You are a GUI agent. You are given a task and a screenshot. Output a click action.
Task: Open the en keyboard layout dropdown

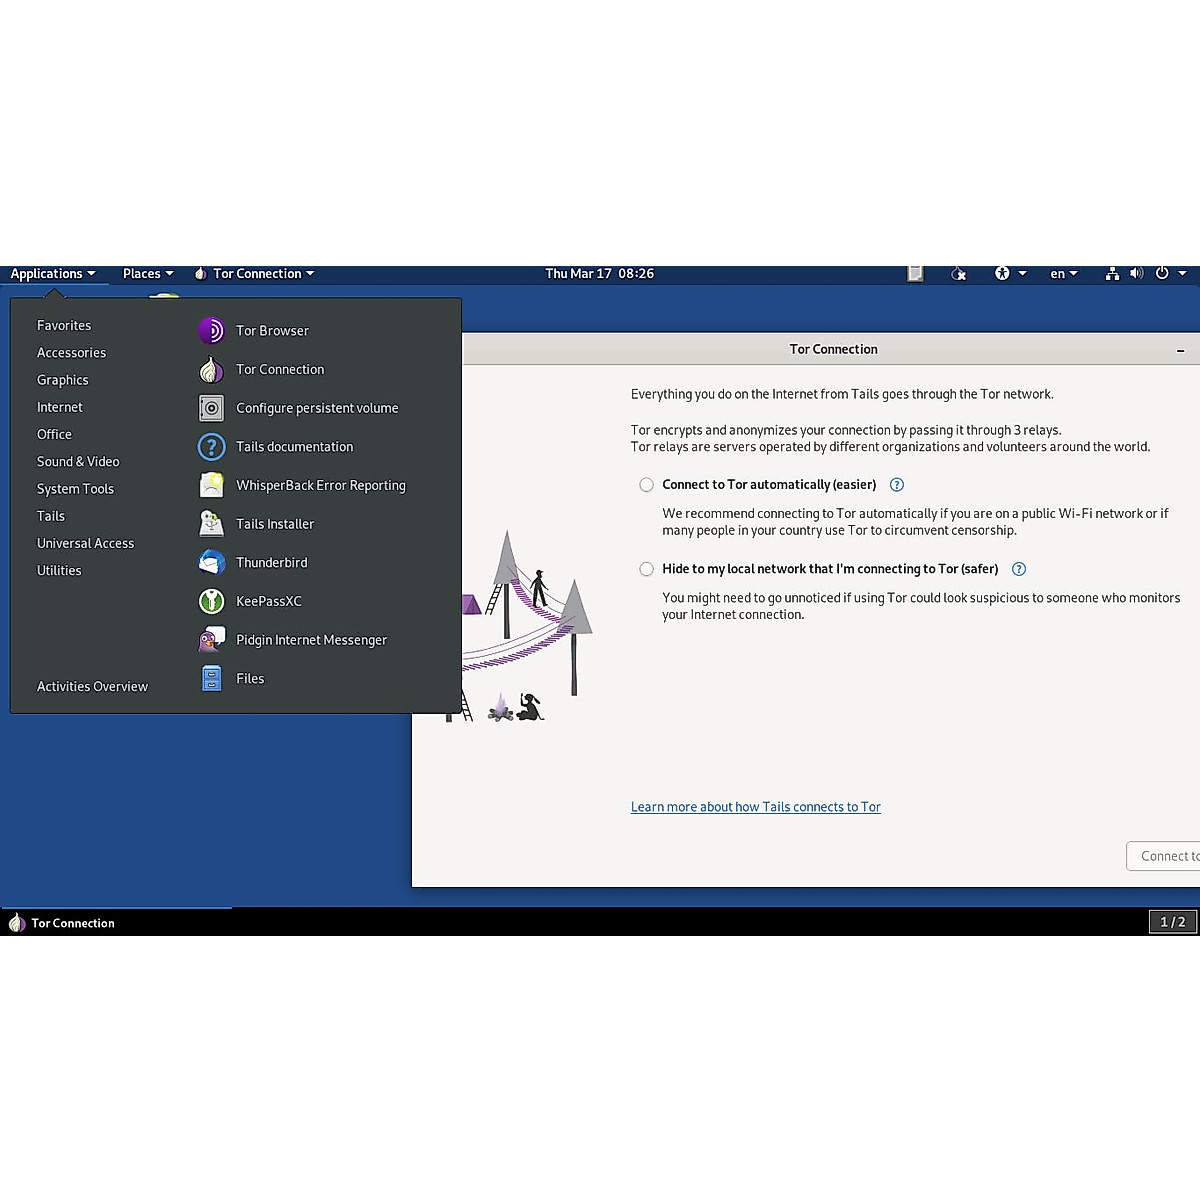1063,274
